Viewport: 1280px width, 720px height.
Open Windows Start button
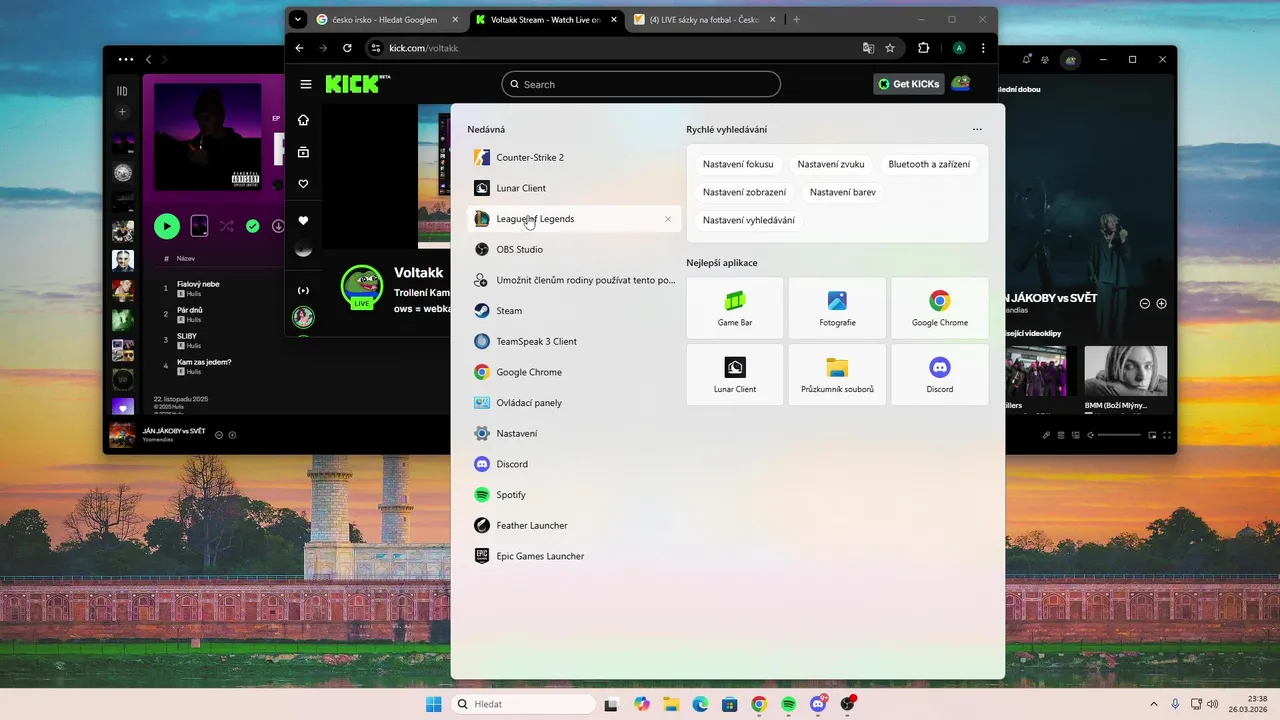click(433, 704)
